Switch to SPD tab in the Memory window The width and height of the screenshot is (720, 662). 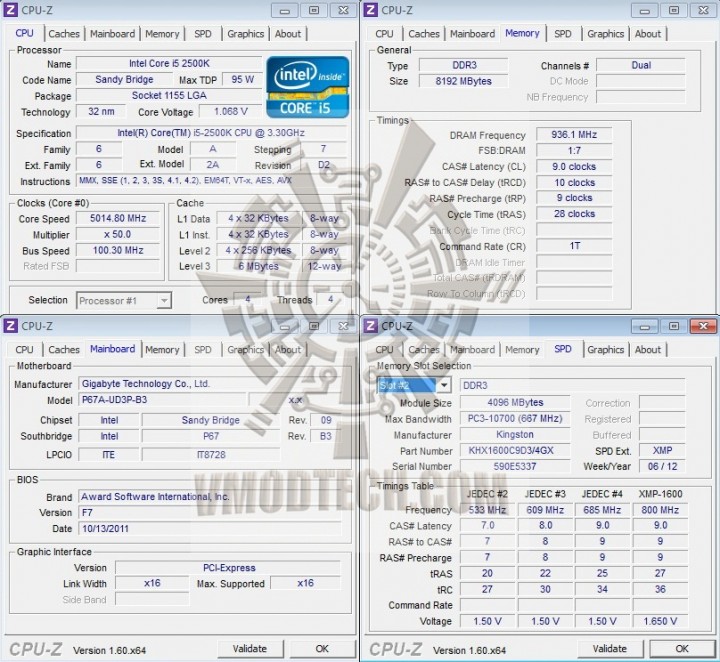[x=562, y=34]
